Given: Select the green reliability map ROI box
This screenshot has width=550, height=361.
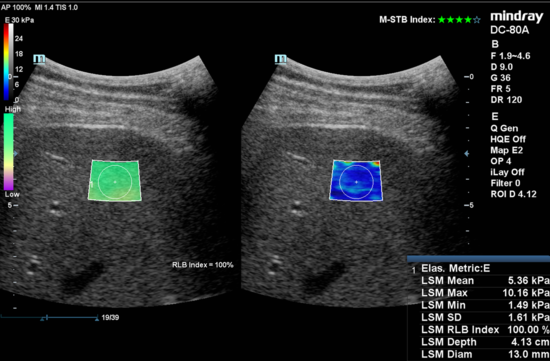Looking at the screenshot, I should pos(114,181).
